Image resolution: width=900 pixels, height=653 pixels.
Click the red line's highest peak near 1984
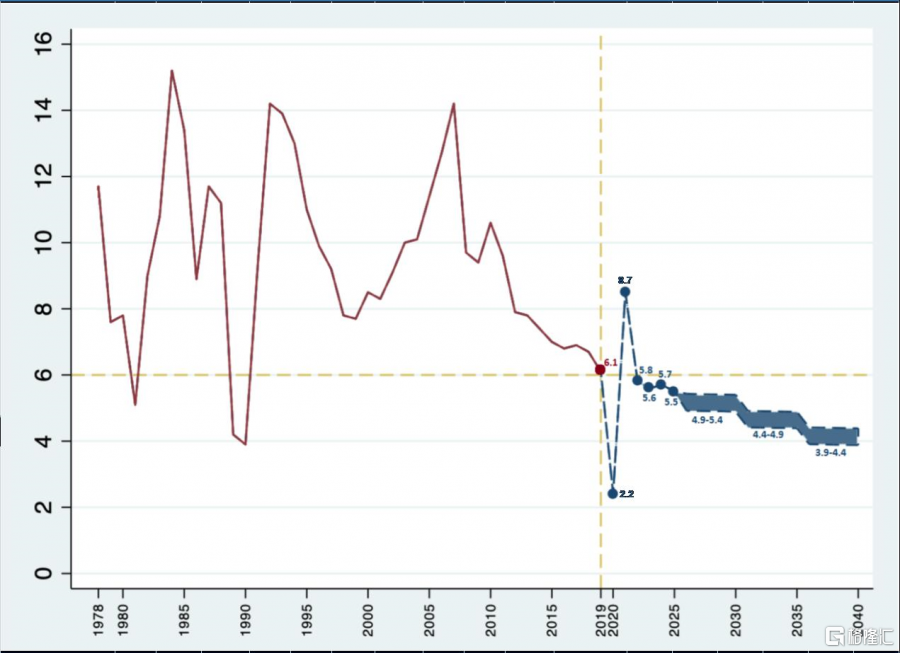172,71
